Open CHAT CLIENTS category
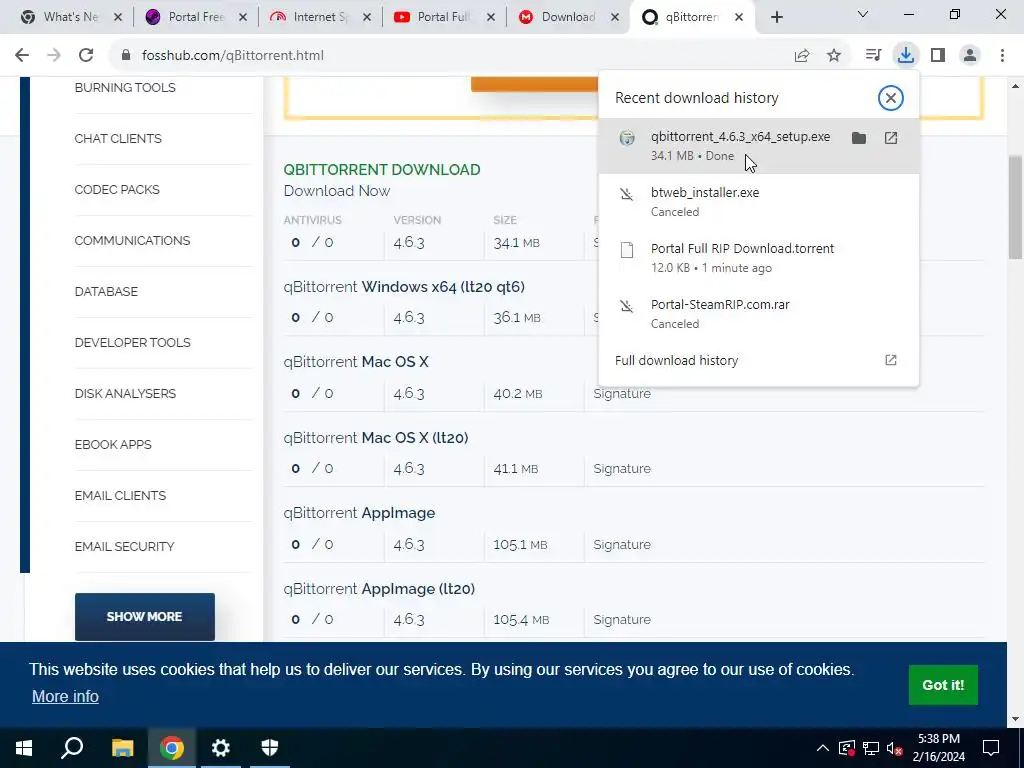Image resolution: width=1024 pixels, height=768 pixels. click(x=118, y=138)
